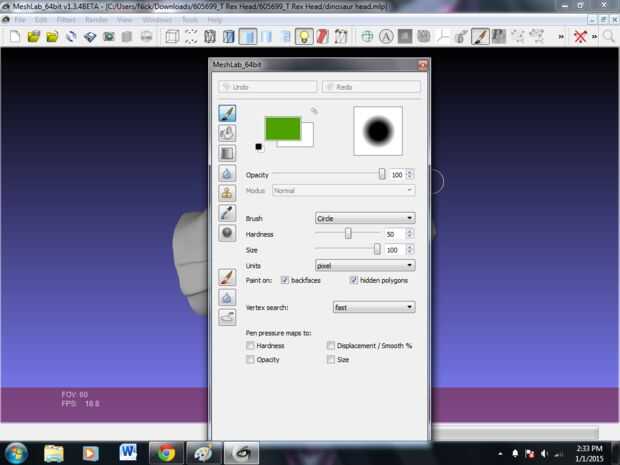This screenshot has width=620, height=465.
Task: Click the swap colors arrow icon
Action: coord(314,111)
